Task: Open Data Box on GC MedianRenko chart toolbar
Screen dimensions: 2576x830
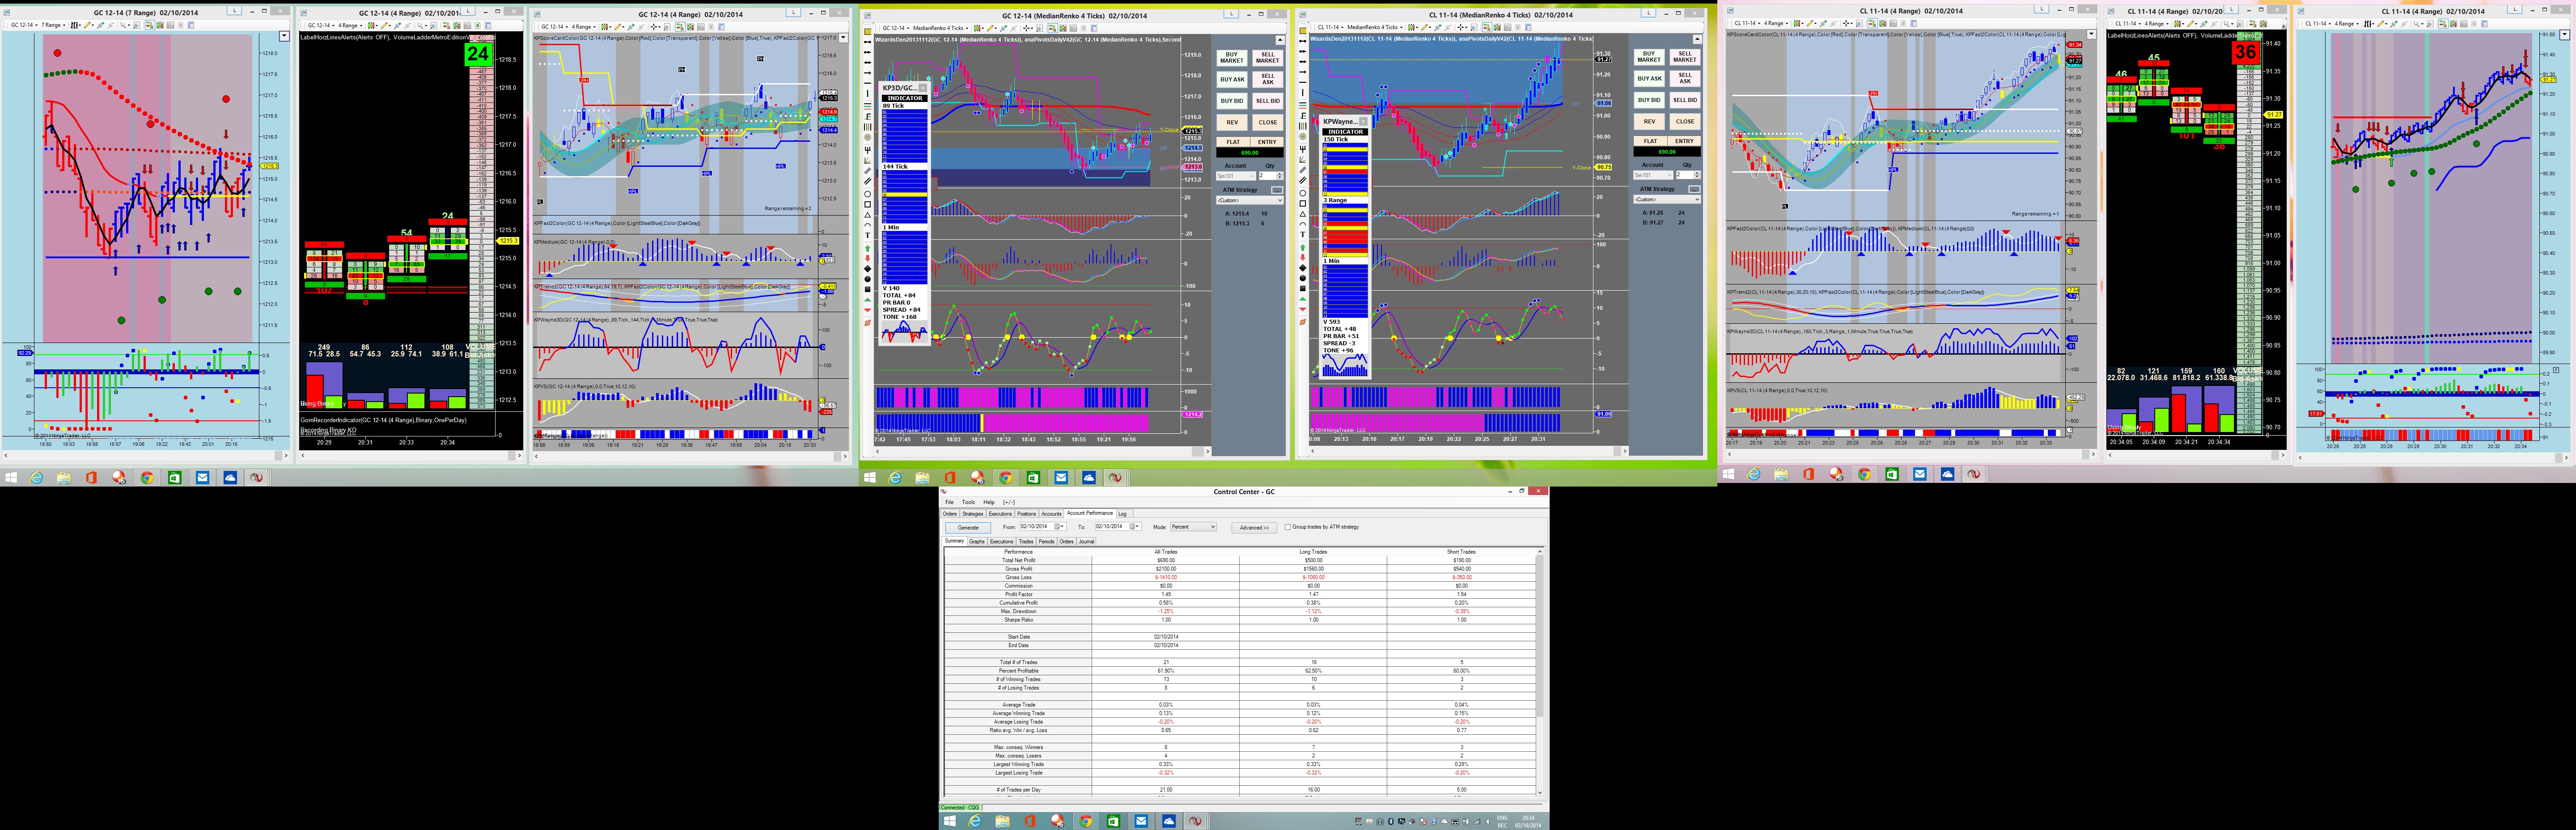Action: [1040, 28]
